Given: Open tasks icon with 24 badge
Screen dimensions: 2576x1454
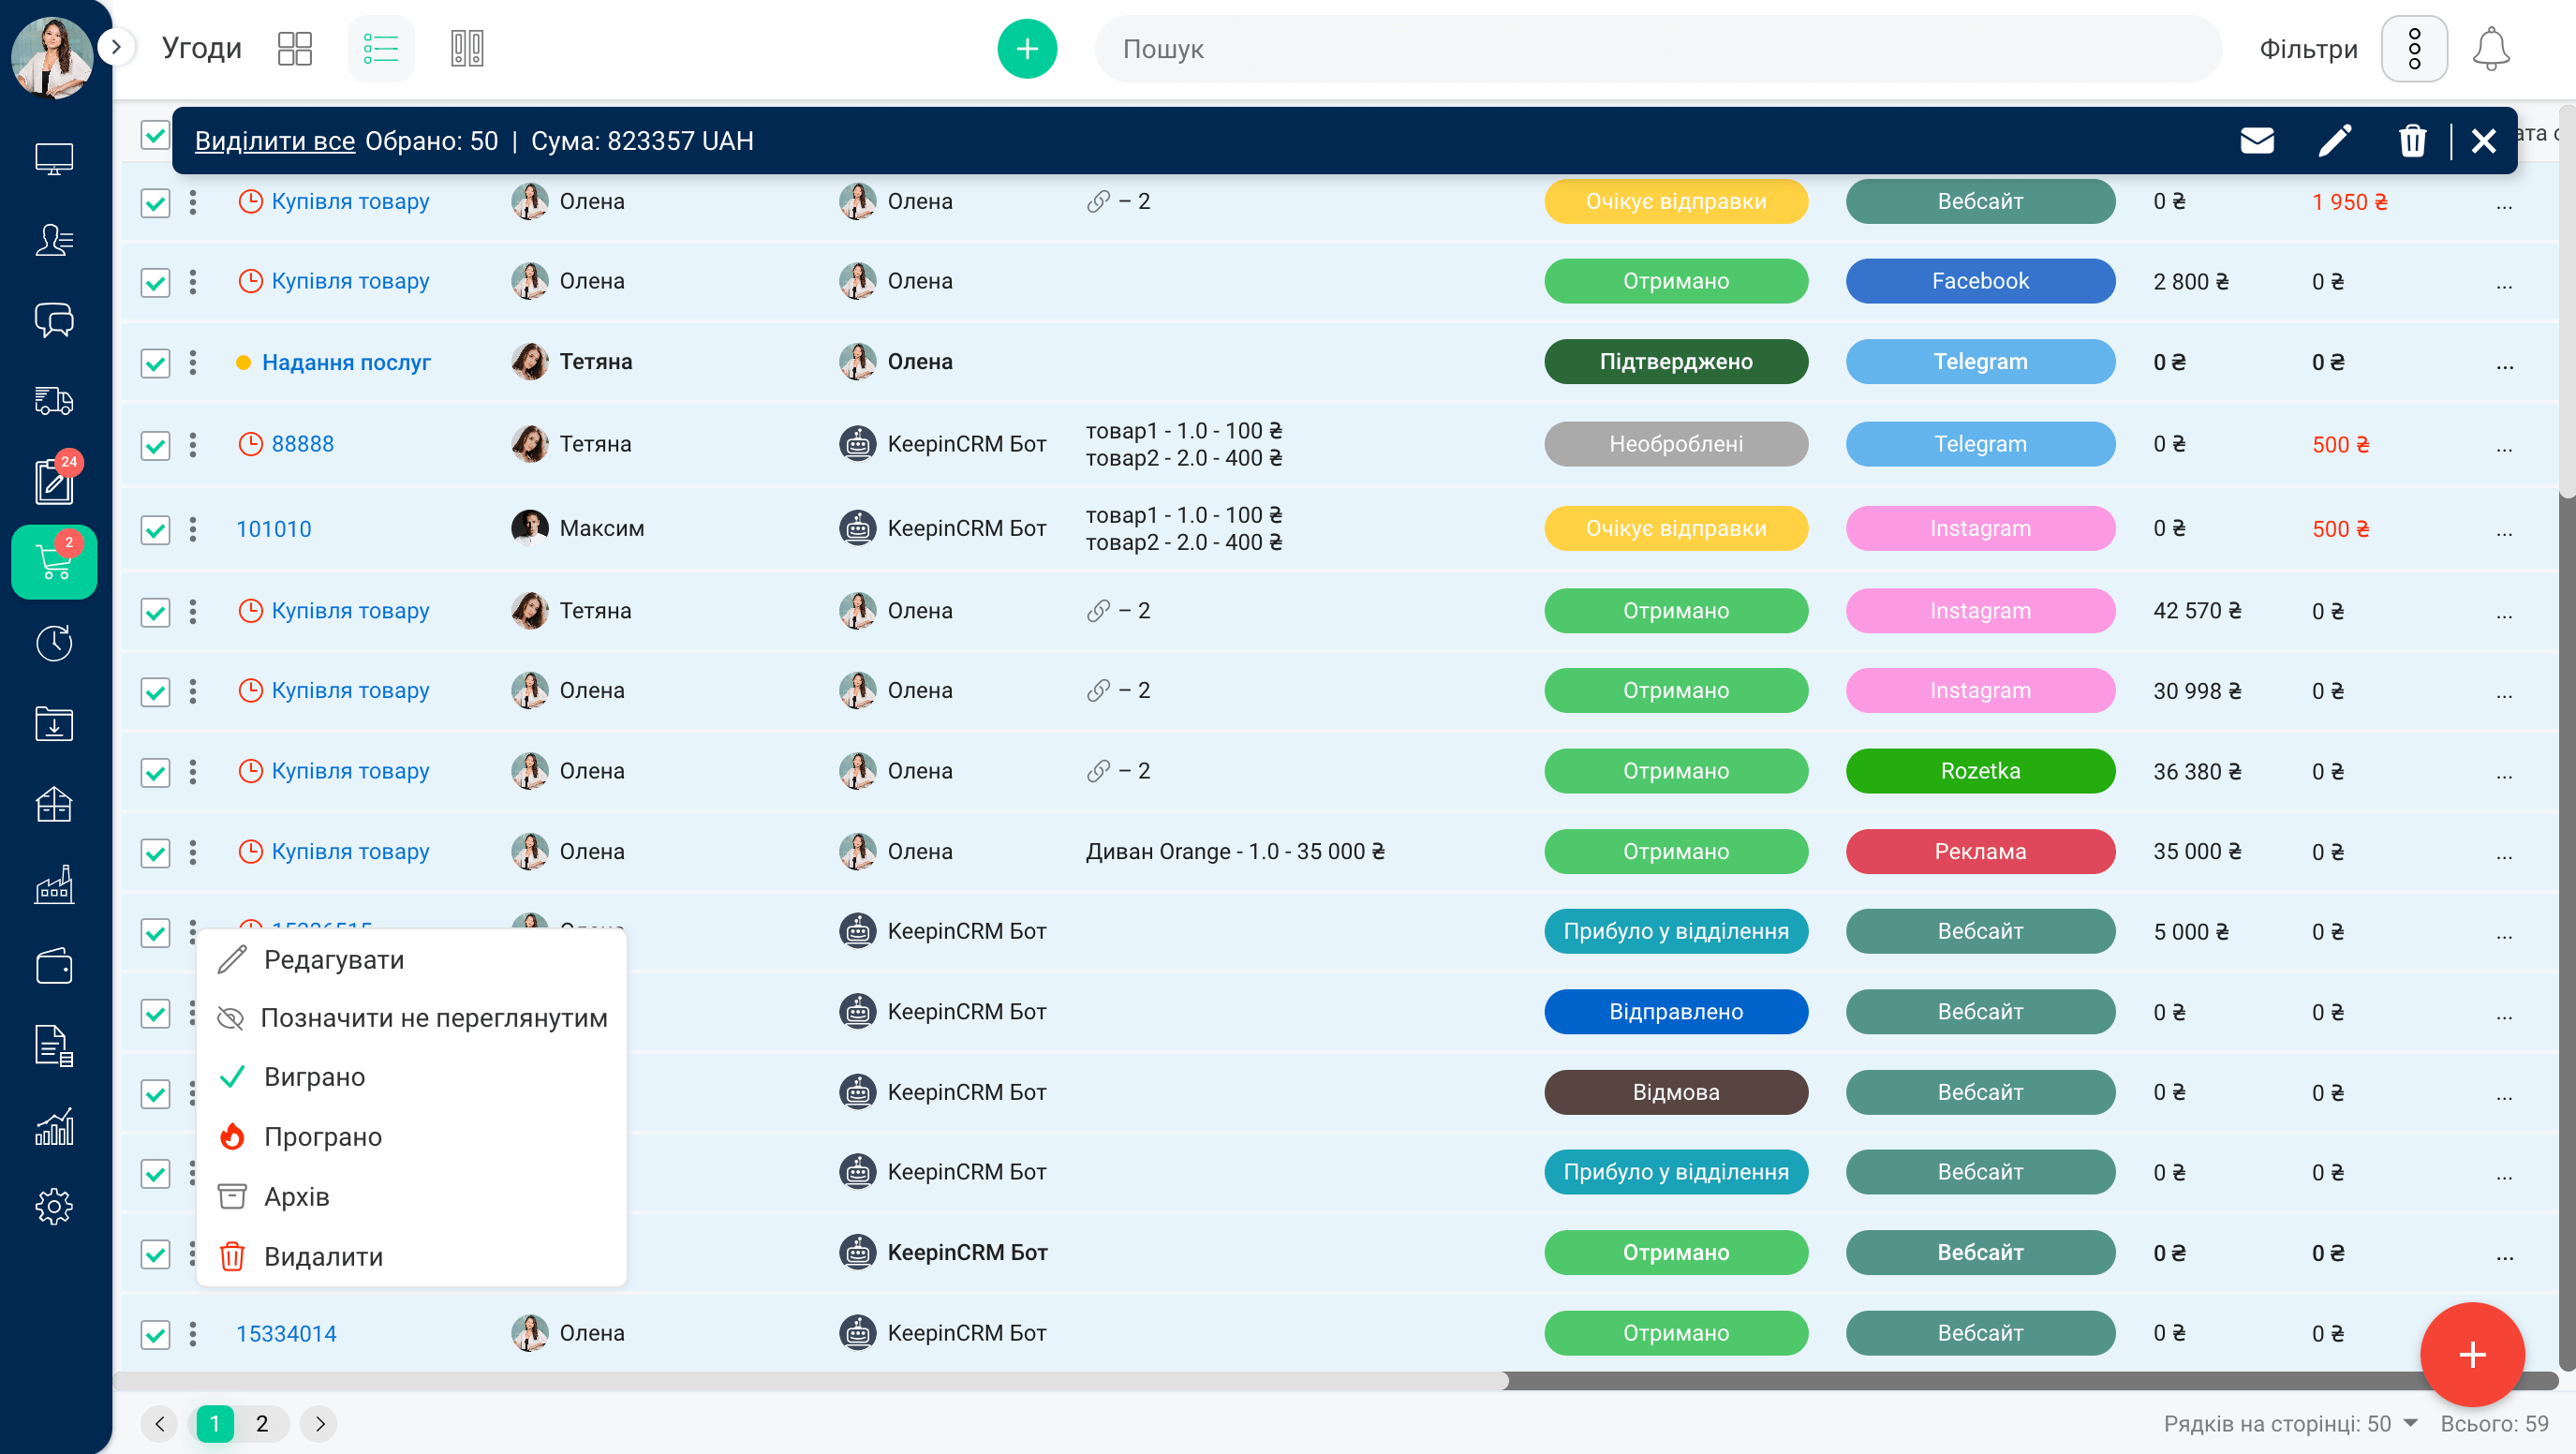Looking at the screenshot, I should (54, 481).
